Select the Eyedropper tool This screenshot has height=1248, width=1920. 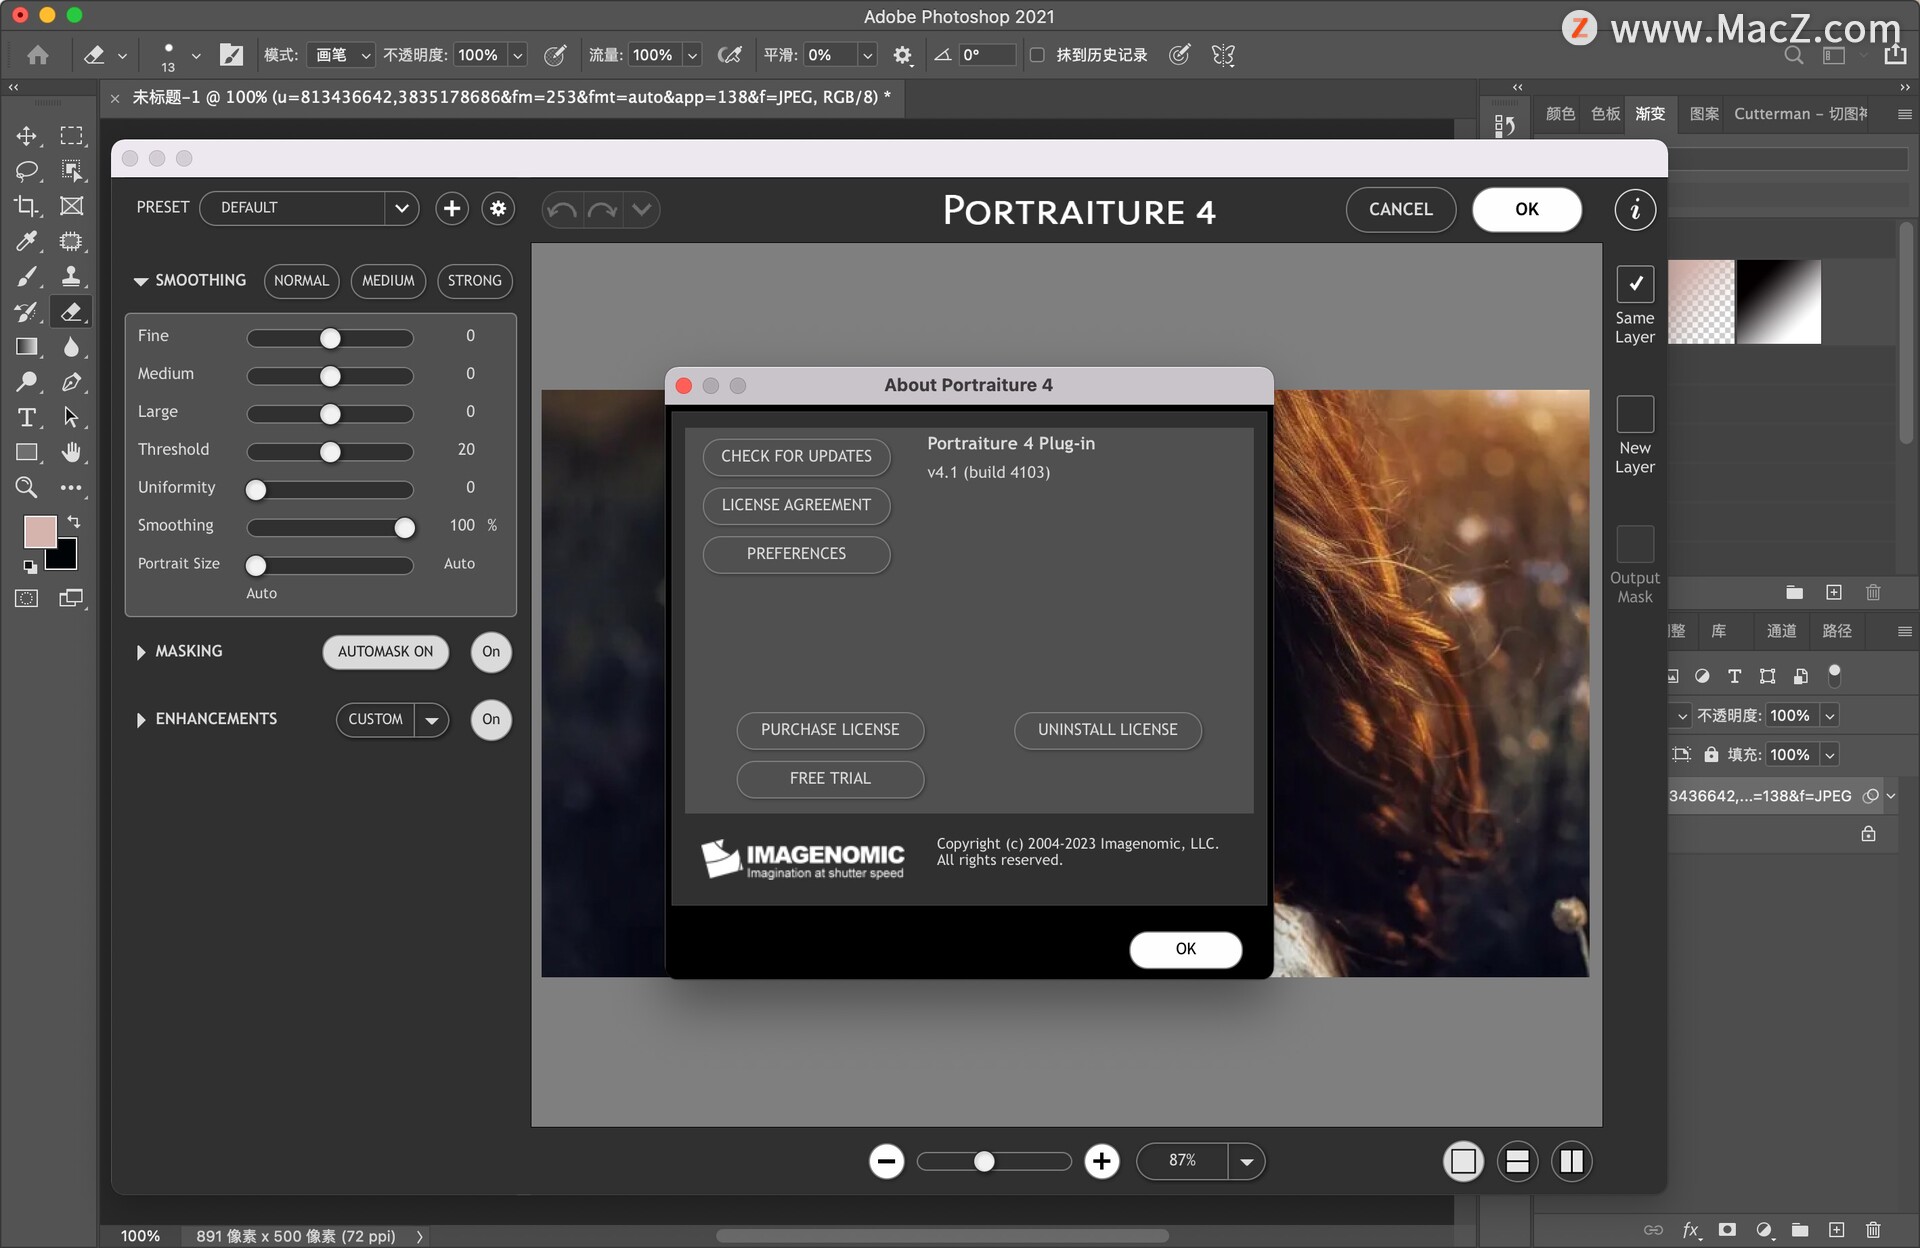click(x=27, y=241)
